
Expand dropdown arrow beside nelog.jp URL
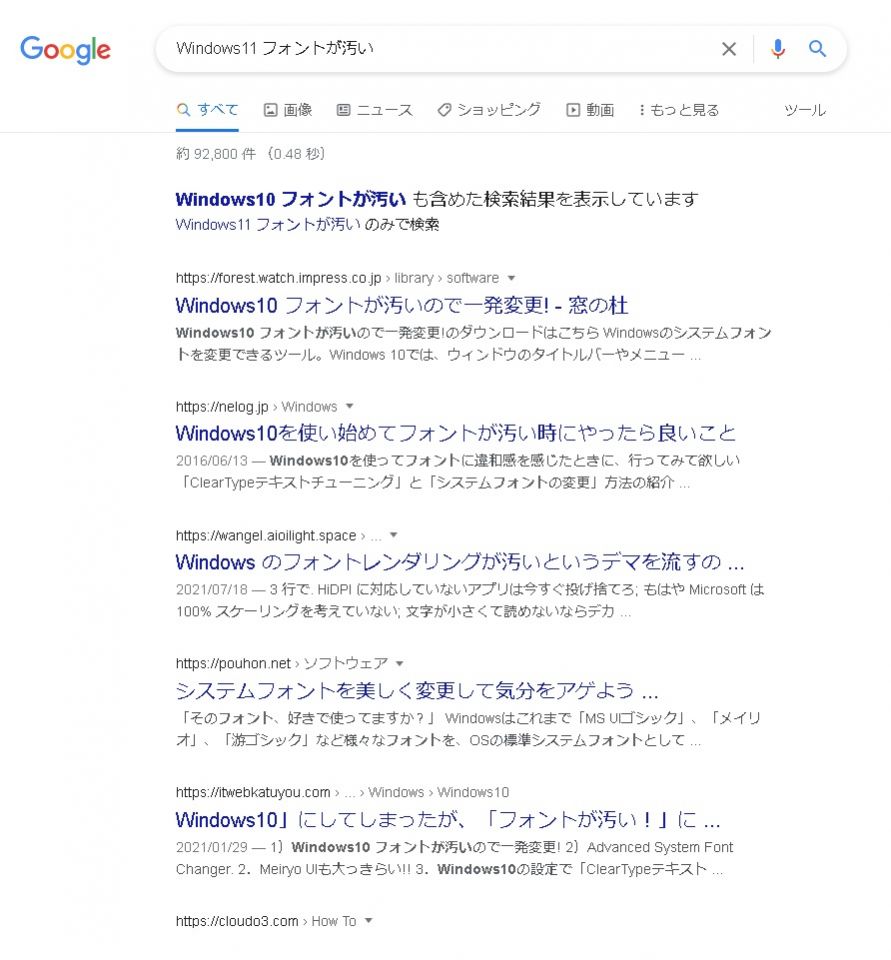(x=350, y=407)
